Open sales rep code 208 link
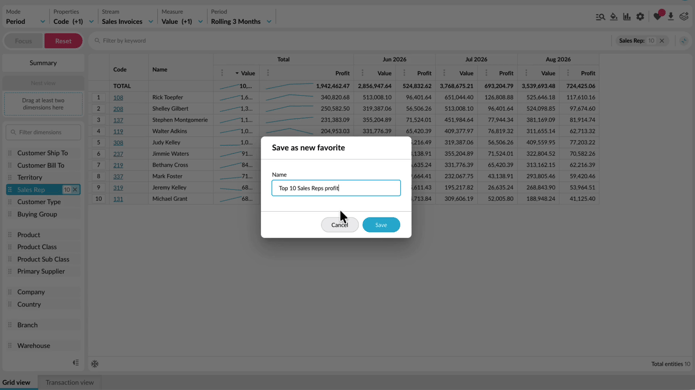The image size is (695, 390). tap(118, 109)
